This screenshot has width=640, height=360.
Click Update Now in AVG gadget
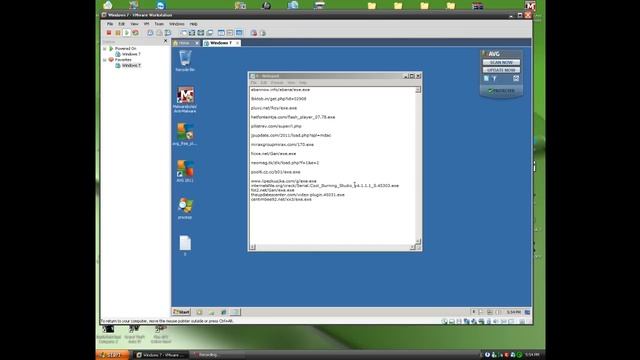[501, 70]
